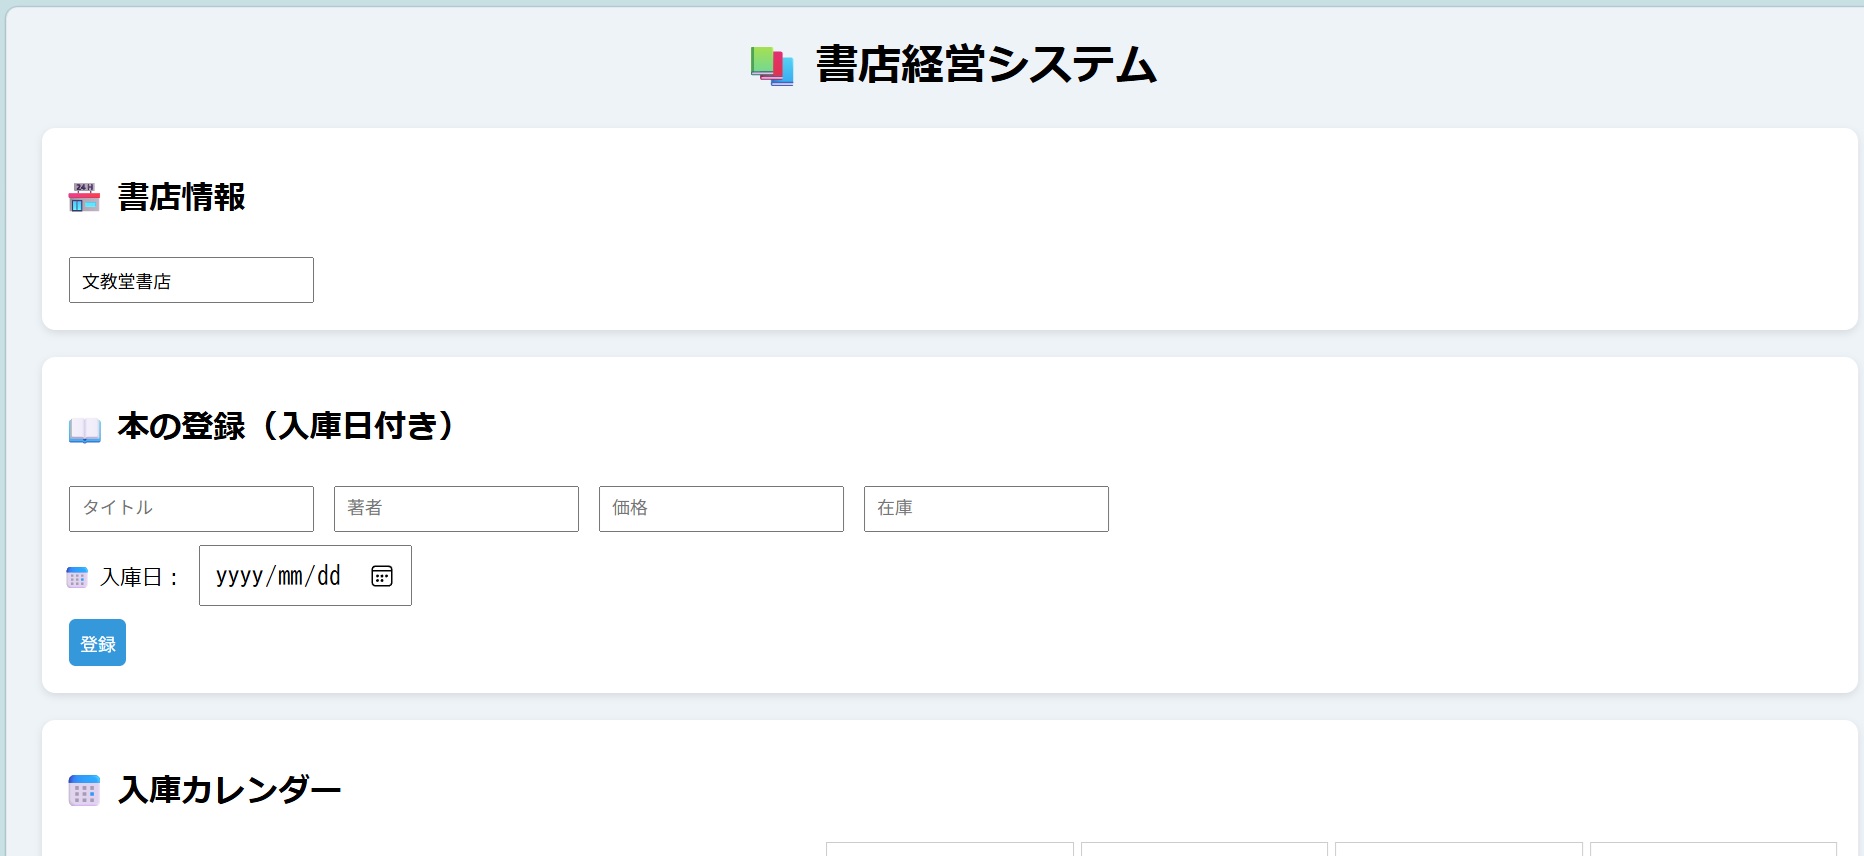Select the dd day segment of date

click(329, 576)
